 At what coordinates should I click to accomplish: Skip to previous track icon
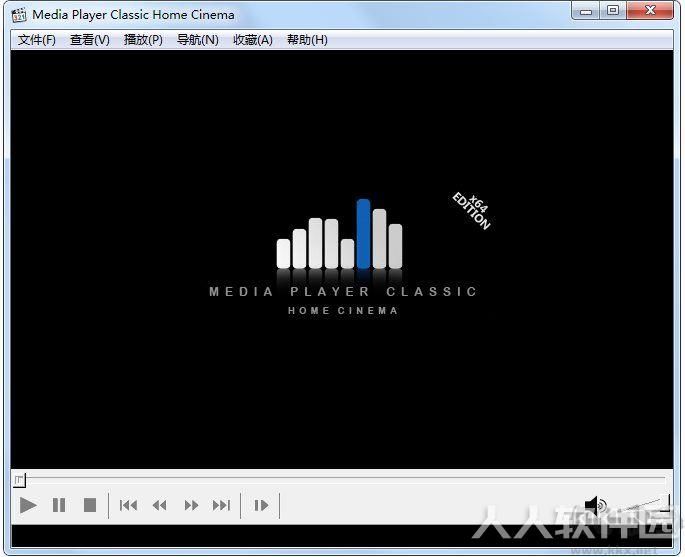[128, 505]
